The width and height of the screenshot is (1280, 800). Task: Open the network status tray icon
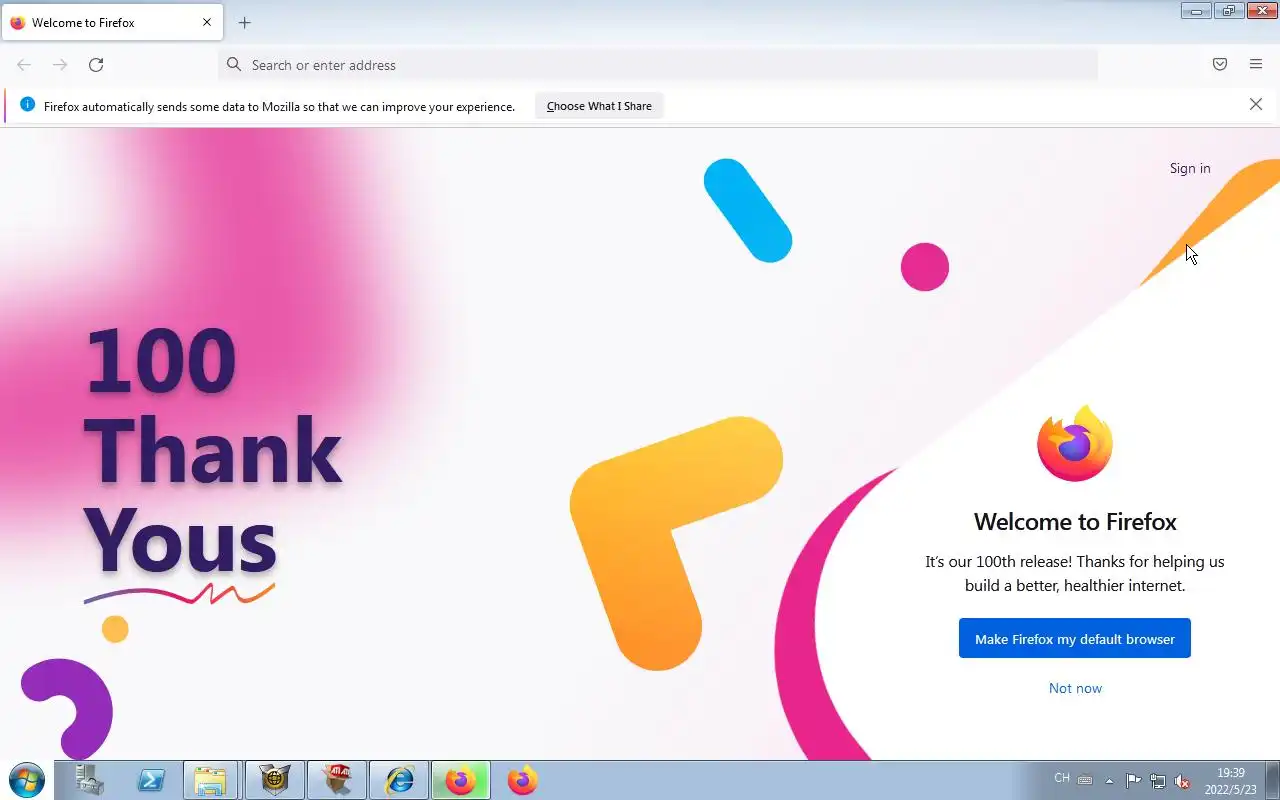[x=1158, y=781]
